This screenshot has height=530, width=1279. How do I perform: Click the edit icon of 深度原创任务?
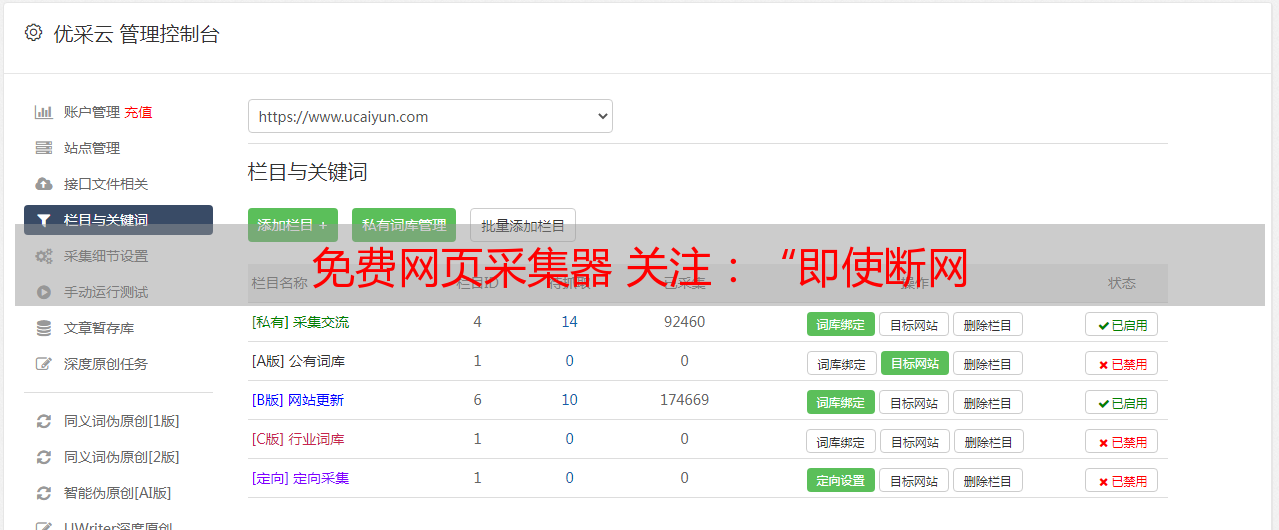43,364
